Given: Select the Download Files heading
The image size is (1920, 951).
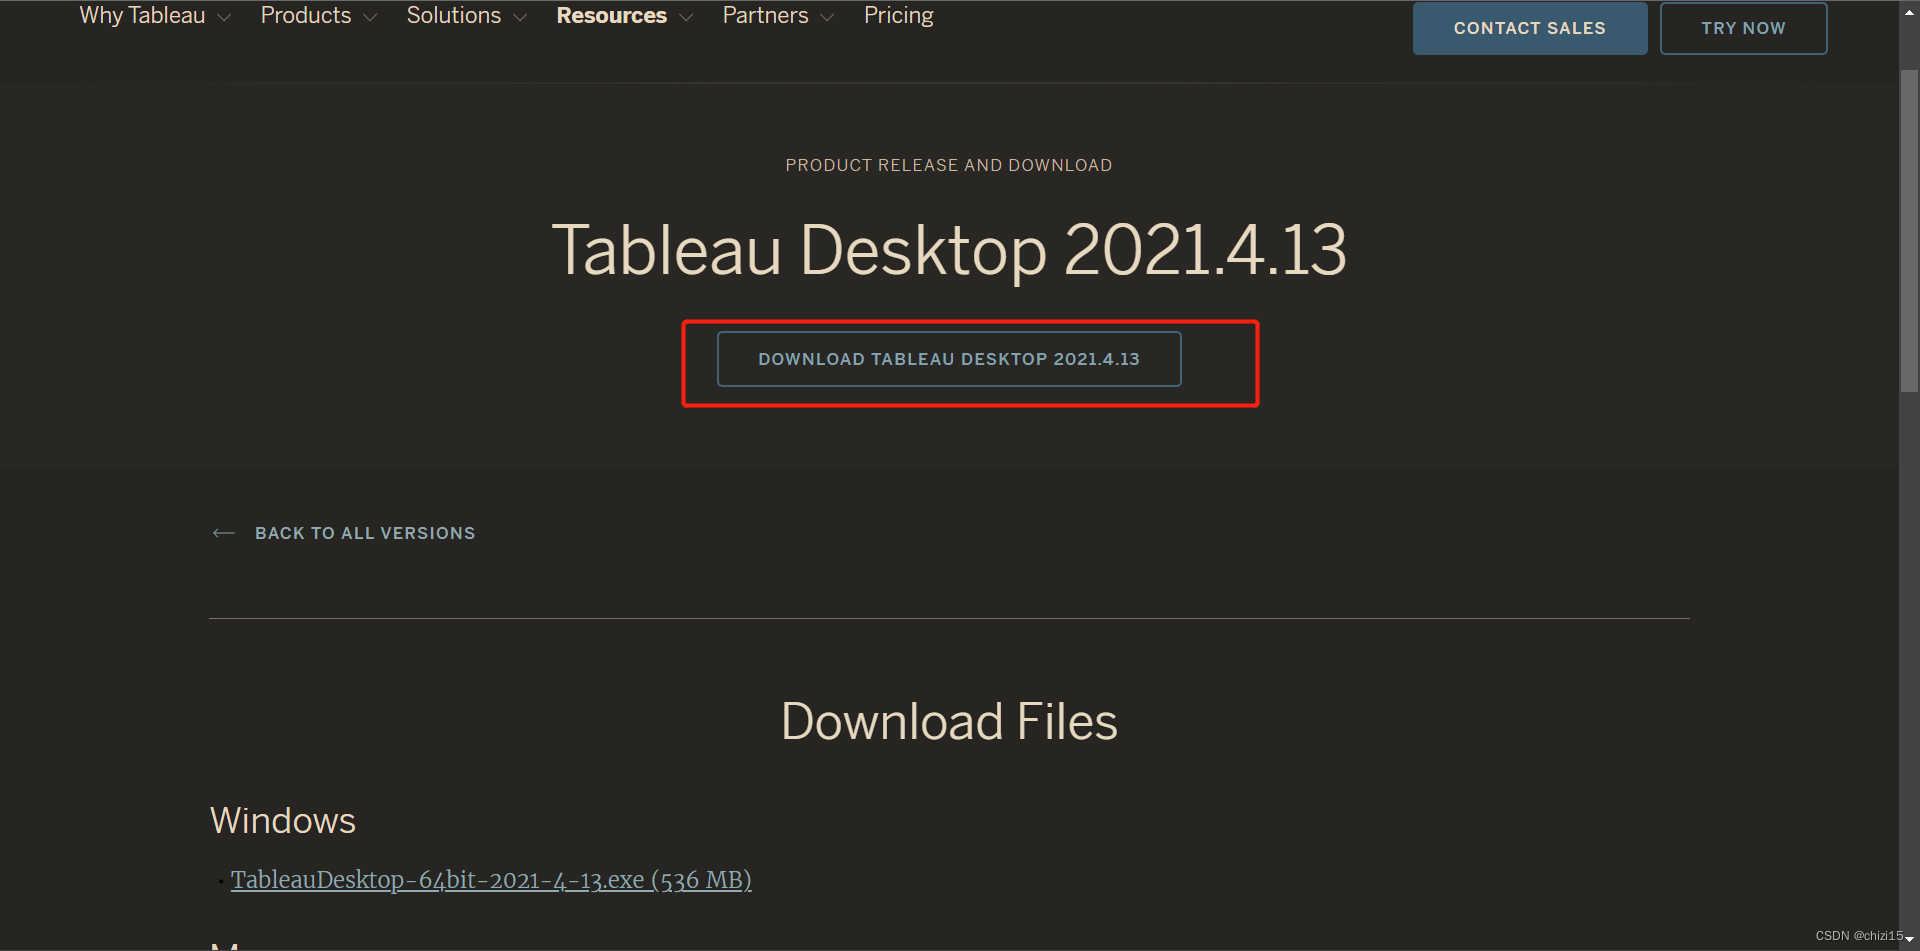Looking at the screenshot, I should (x=949, y=722).
